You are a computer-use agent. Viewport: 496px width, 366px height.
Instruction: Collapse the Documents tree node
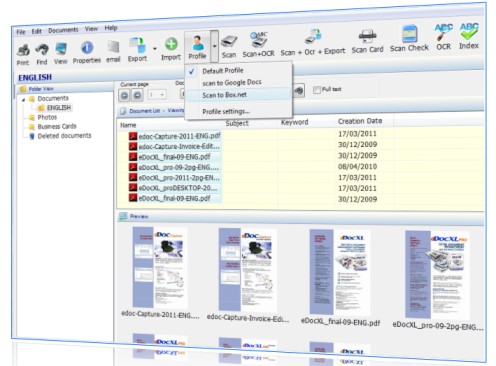(23, 100)
